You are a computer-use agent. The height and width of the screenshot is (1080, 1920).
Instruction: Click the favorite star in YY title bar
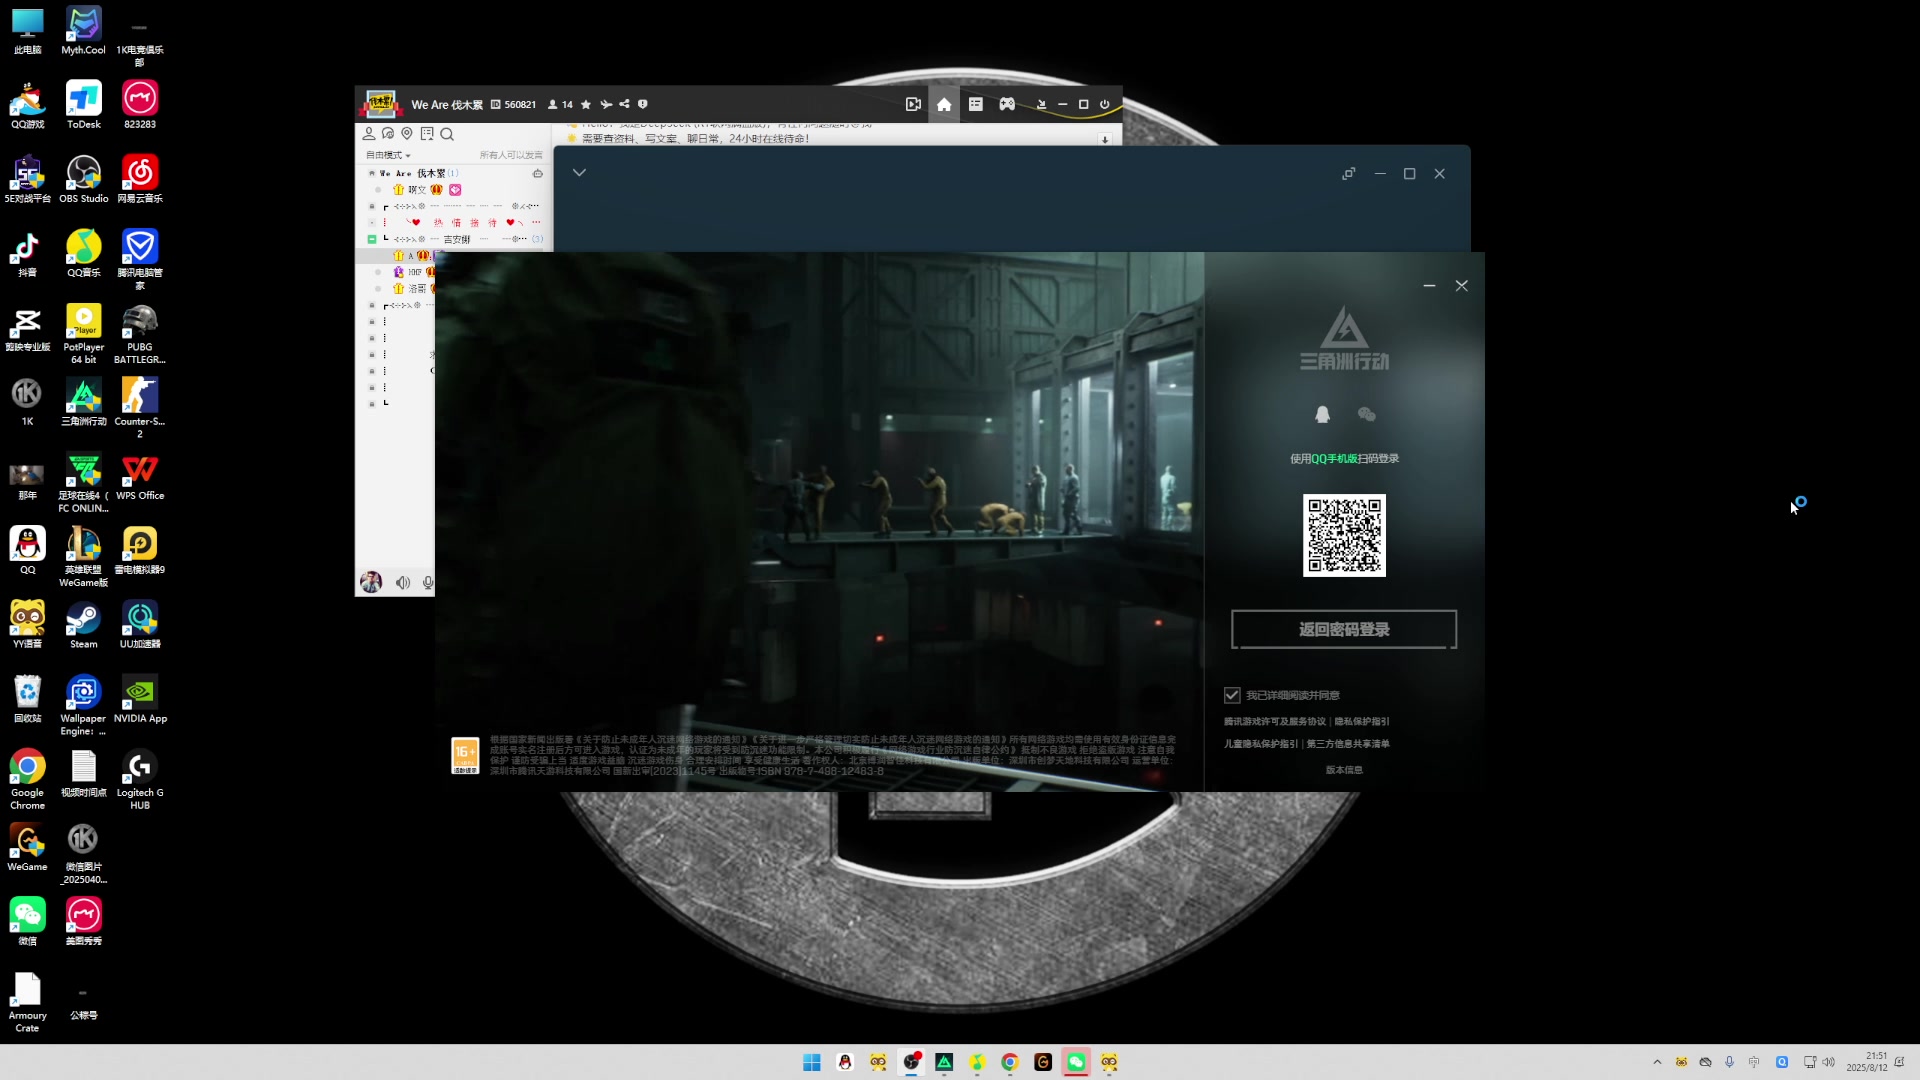586,104
